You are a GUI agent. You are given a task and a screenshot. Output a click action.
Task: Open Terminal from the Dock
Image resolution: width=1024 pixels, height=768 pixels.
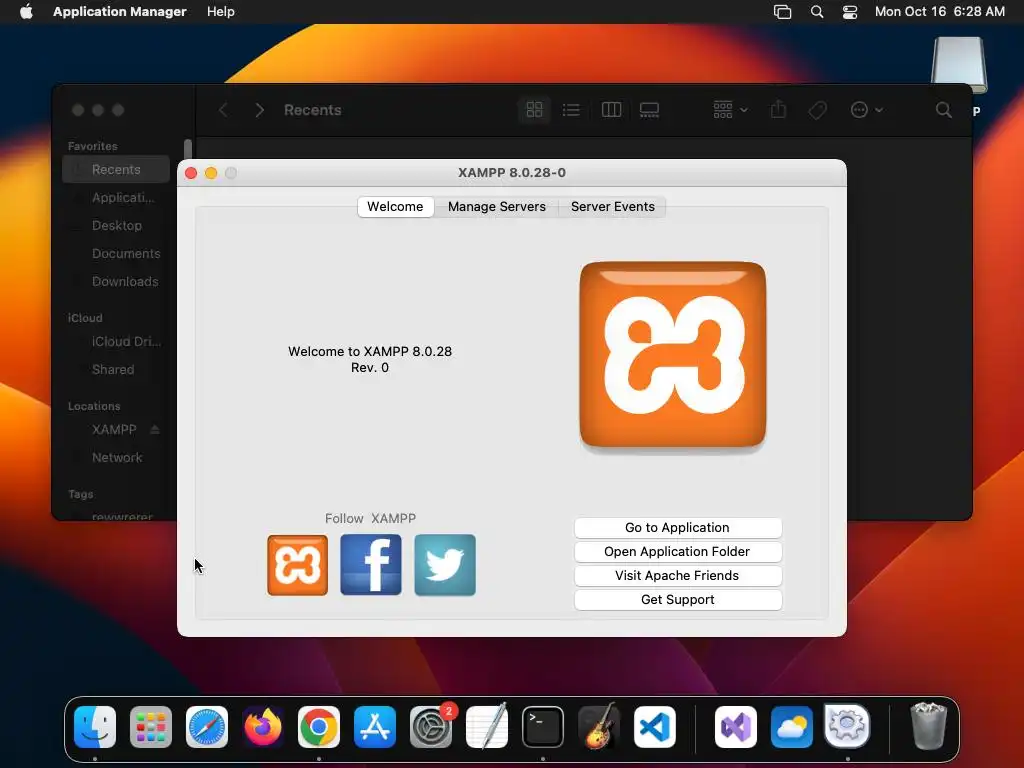click(543, 727)
